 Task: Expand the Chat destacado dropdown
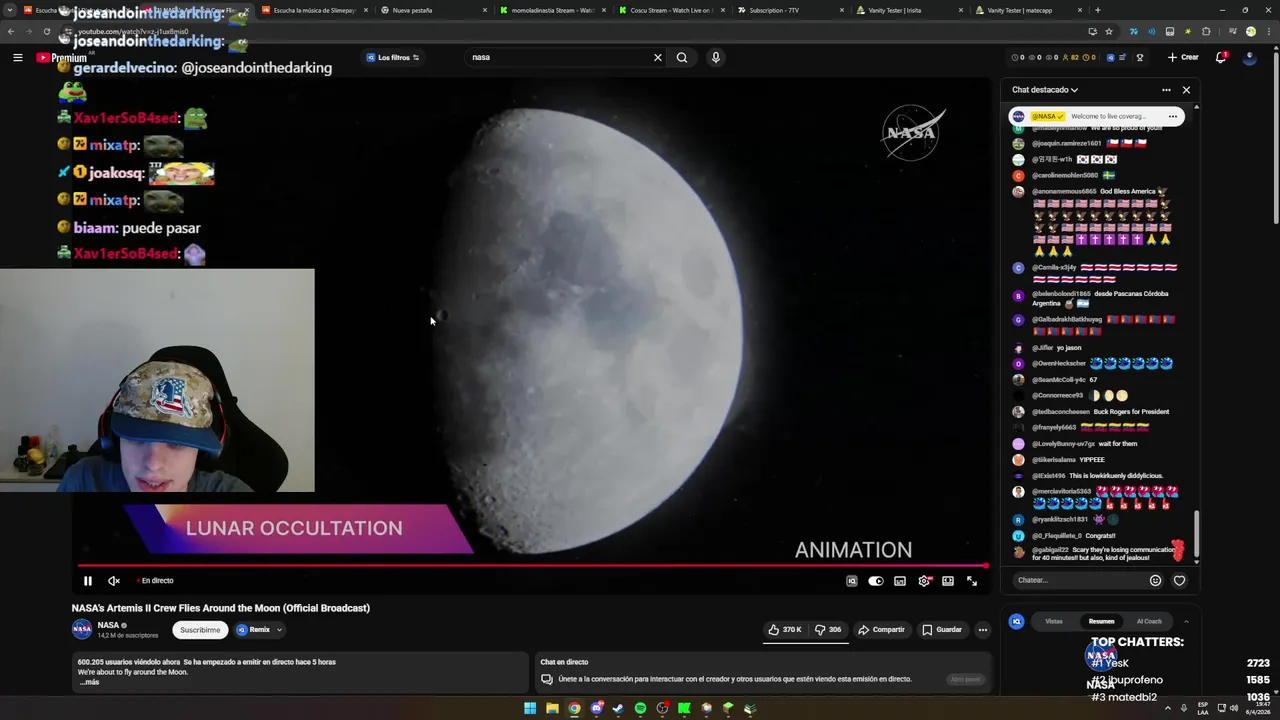(1045, 90)
